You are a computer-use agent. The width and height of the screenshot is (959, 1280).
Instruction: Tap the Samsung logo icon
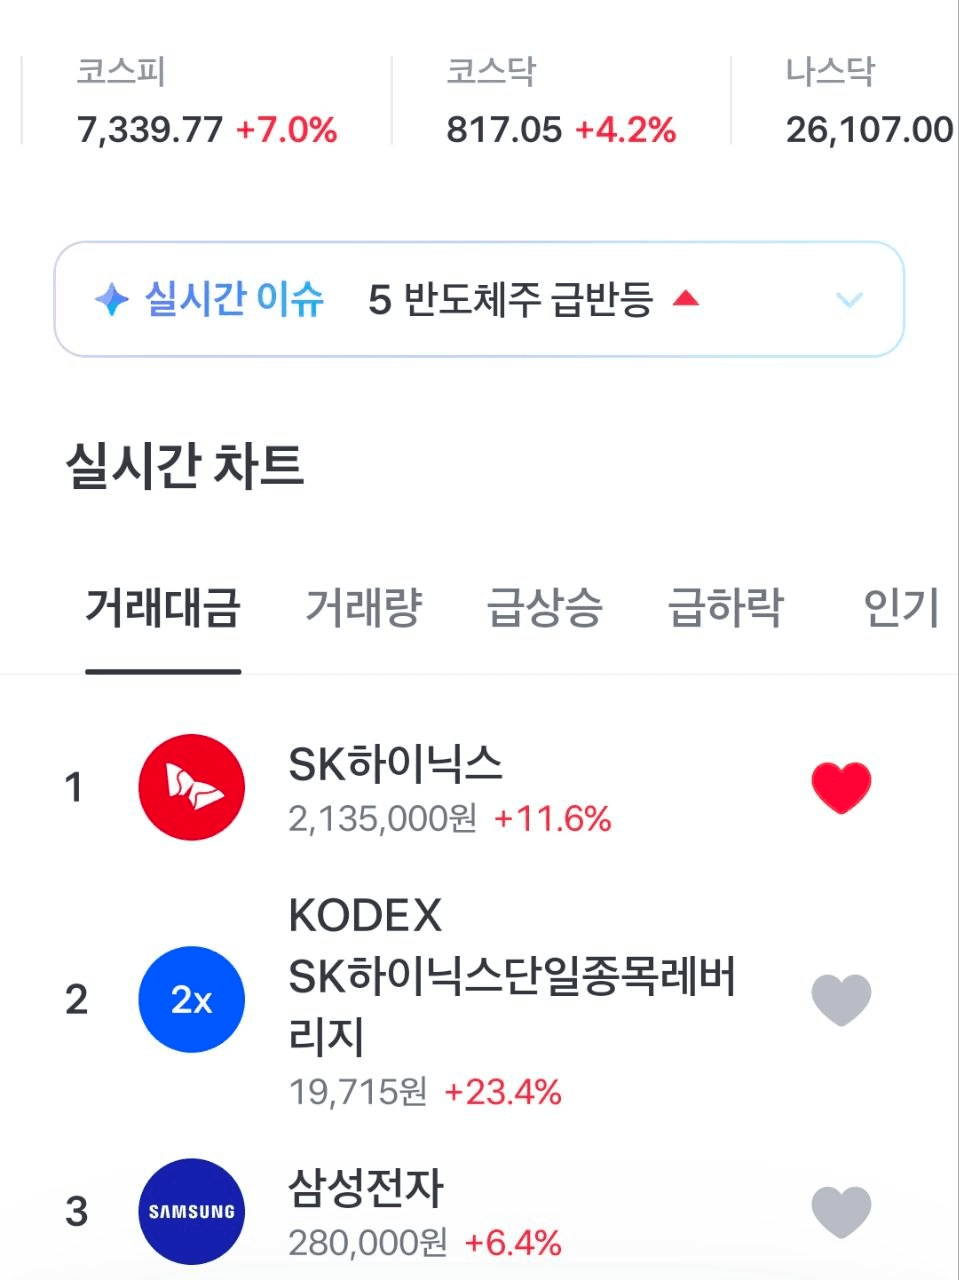[191, 1211]
